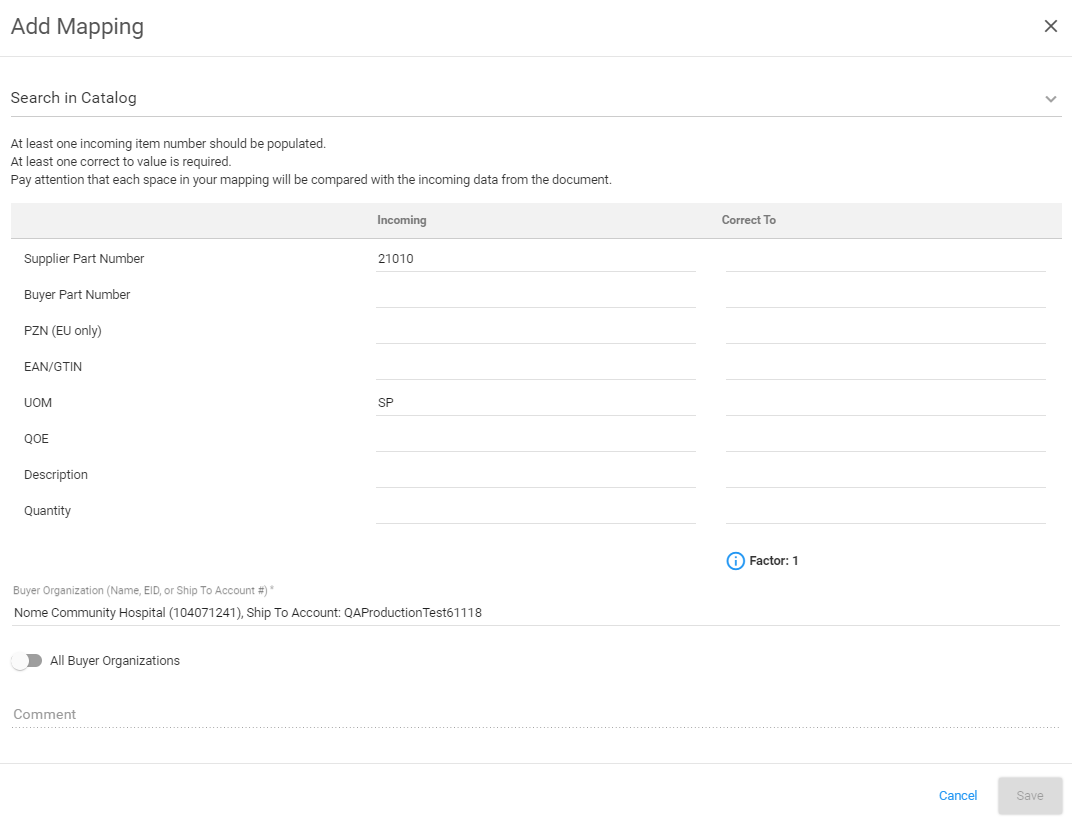
Task: Click the incoming Supplier Part Number field
Action: [535, 258]
